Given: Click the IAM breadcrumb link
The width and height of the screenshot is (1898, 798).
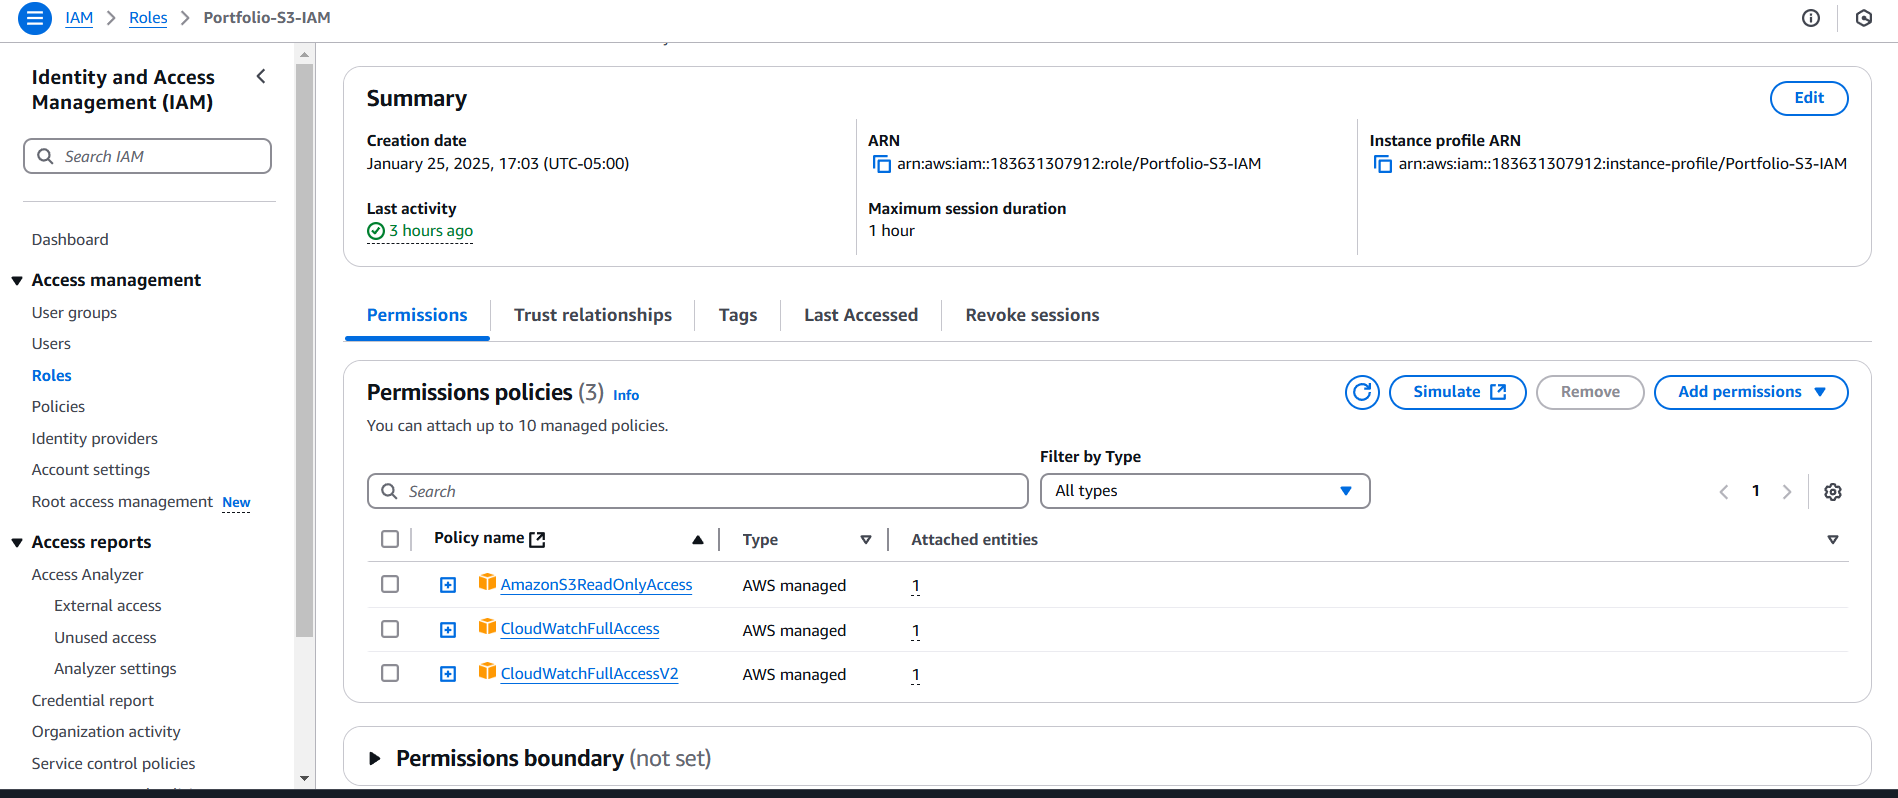Looking at the screenshot, I should (x=79, y=18).
